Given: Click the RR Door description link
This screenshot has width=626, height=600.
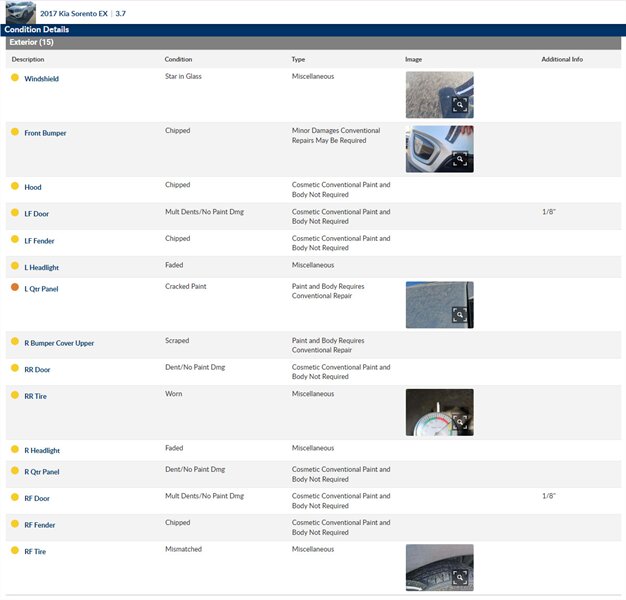Looking at the screenshot, I should point(37,370).
